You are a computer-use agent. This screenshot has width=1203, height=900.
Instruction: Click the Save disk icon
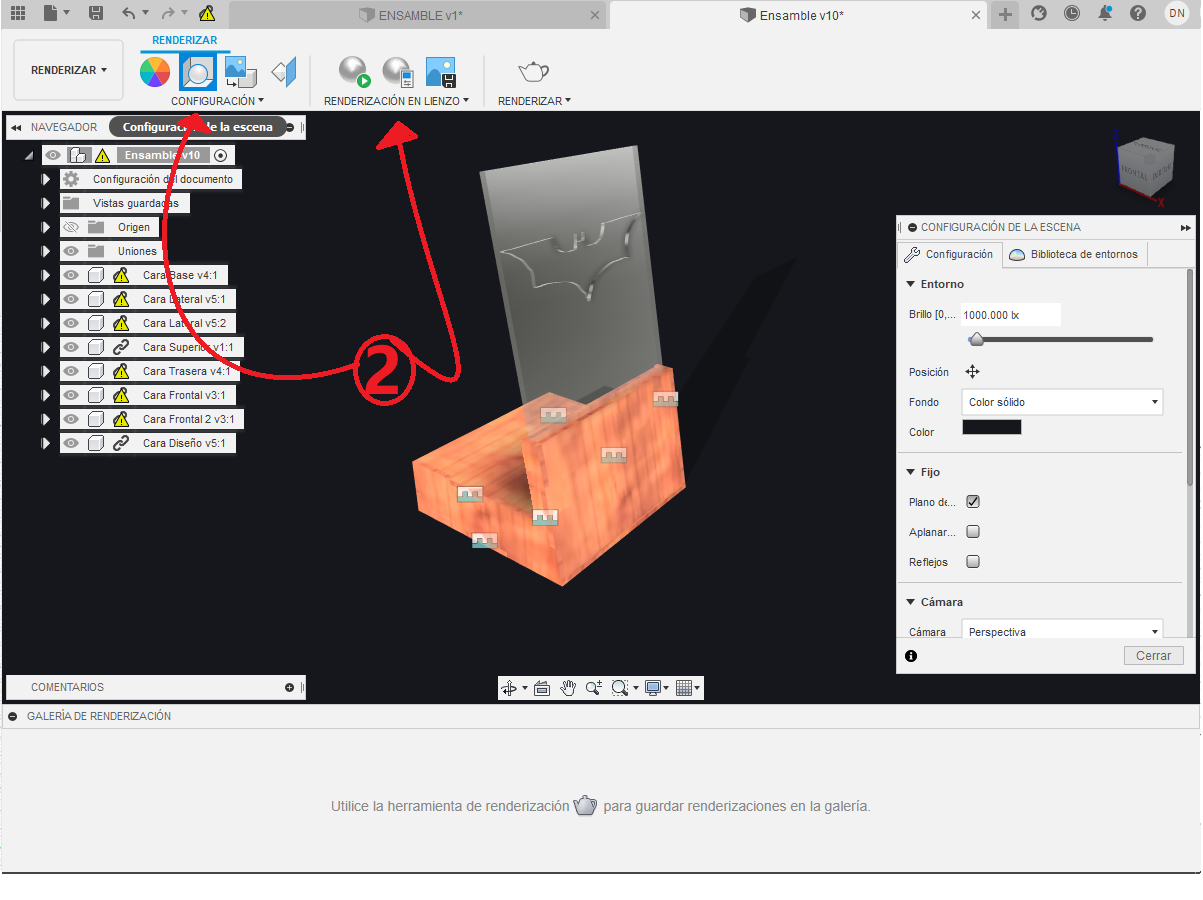click(x=96, y=13)
